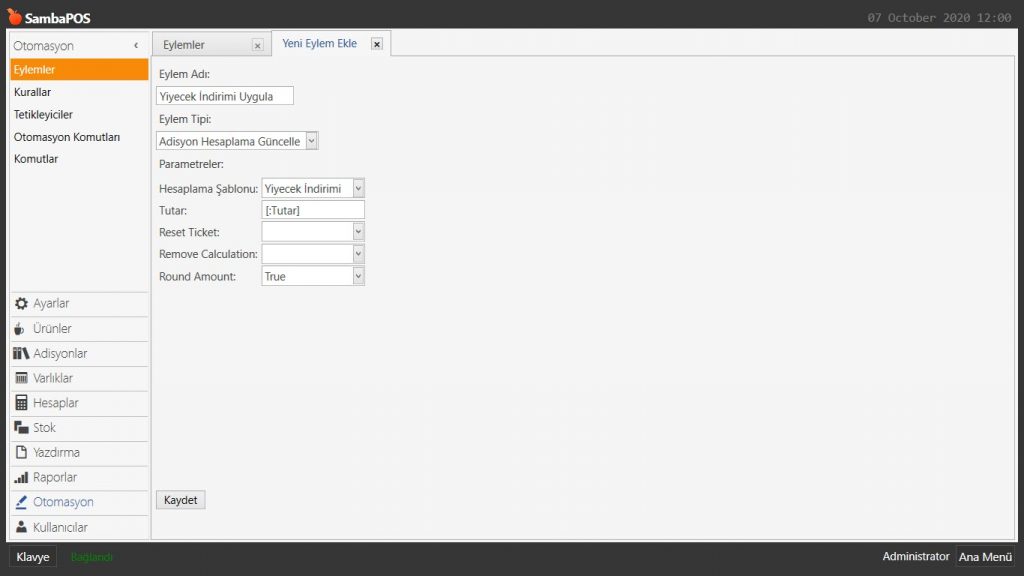Open the Hesaplama Şablonu dropdown
Image resolution: width=1024 pixels, height=576 pixels.
[x=358, y=188]
